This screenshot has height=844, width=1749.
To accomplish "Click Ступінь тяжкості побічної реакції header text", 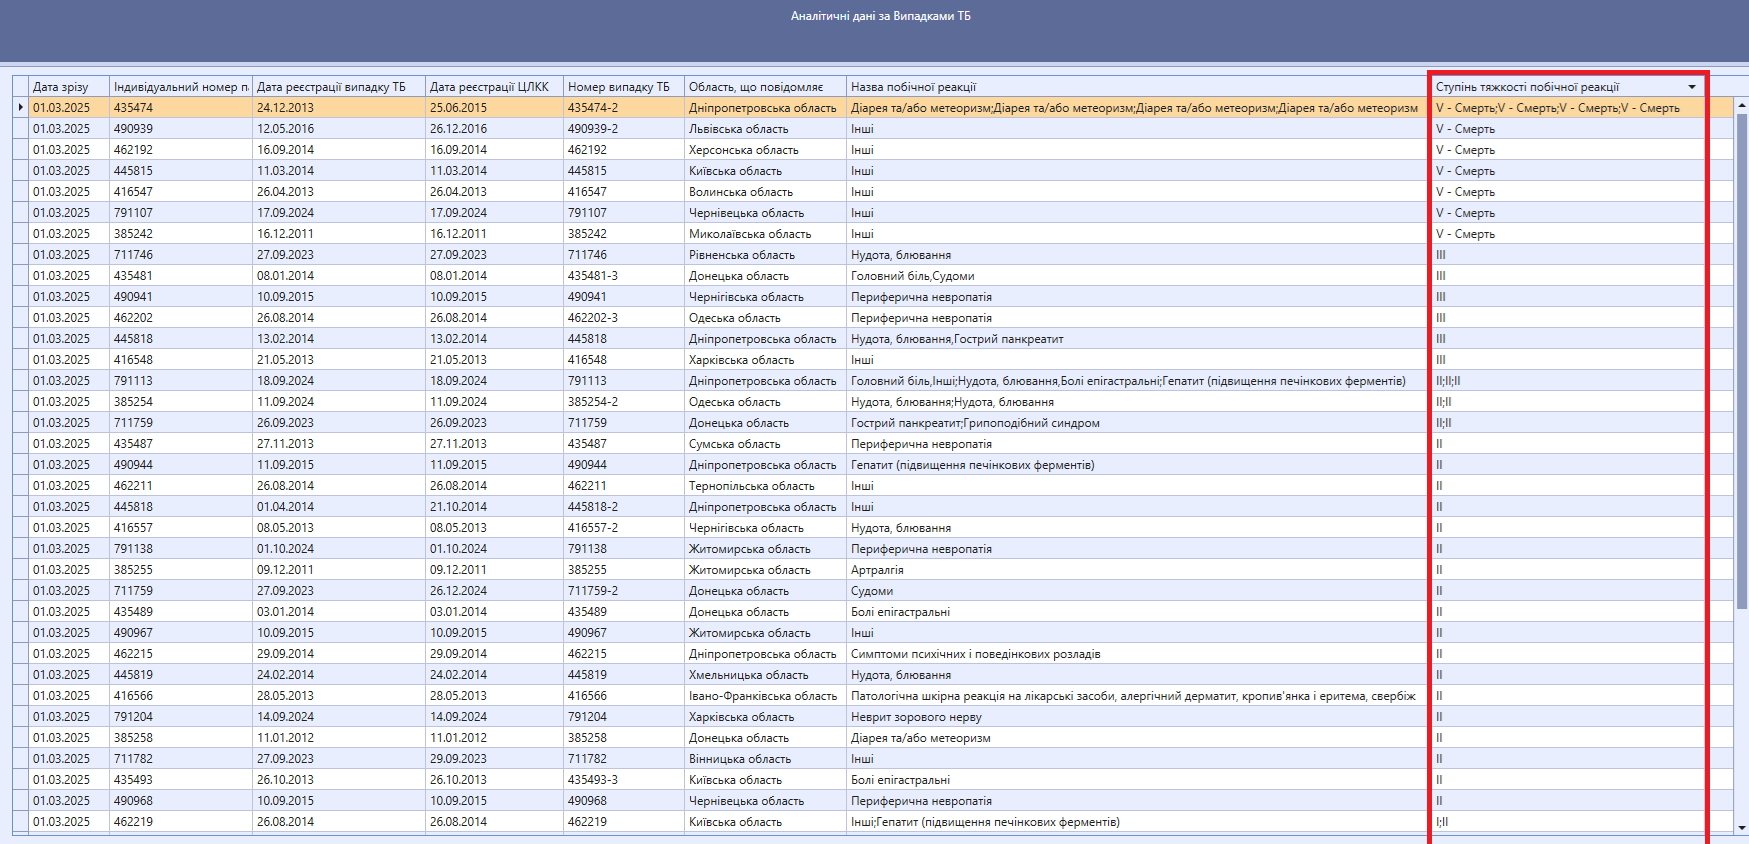I will (x=1527, y=87).
